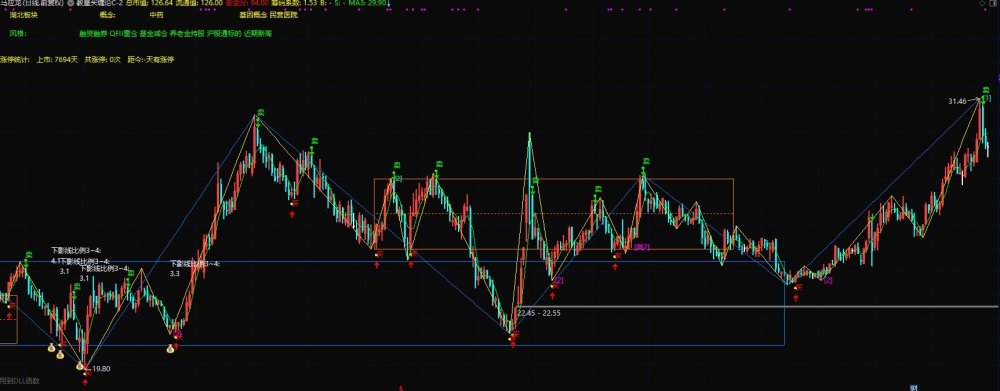Click the green [1] marker next to the 31.46 peak
This screenshot has height=391, width=1000.
[x=987, y=98]
